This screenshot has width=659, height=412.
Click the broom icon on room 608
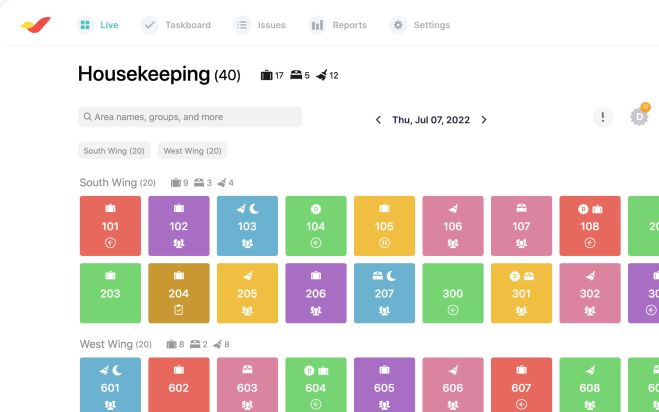click(590, 370)
